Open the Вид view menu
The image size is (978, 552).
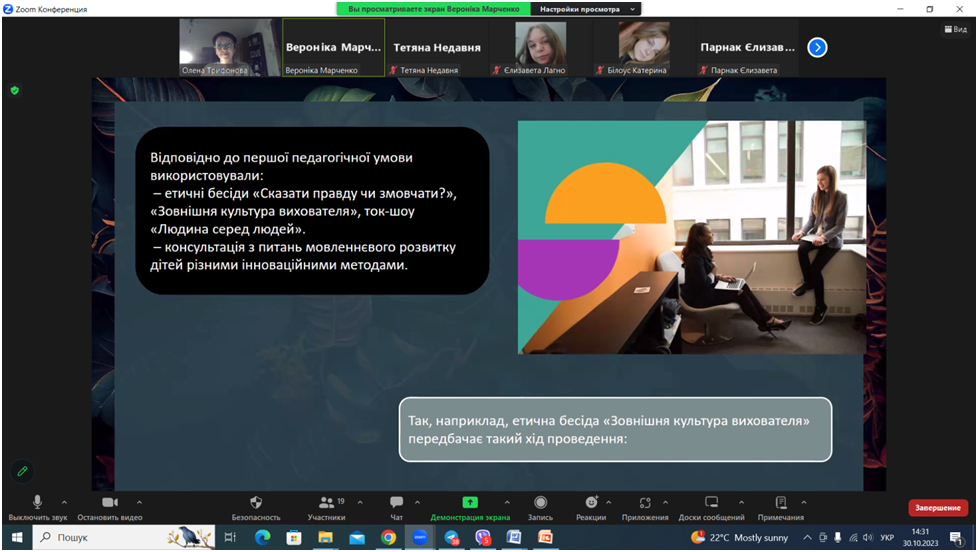click(x=955, y=30)
